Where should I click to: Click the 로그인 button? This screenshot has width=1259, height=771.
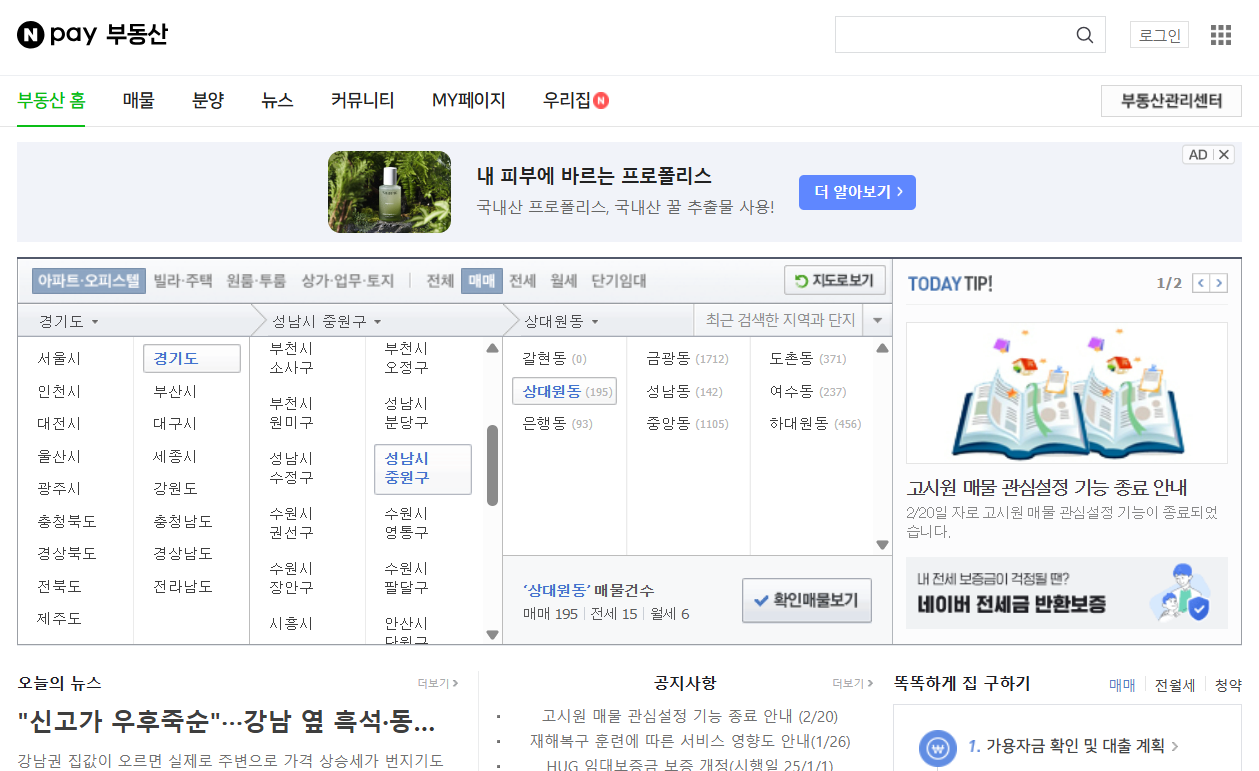coord(1160,35)
